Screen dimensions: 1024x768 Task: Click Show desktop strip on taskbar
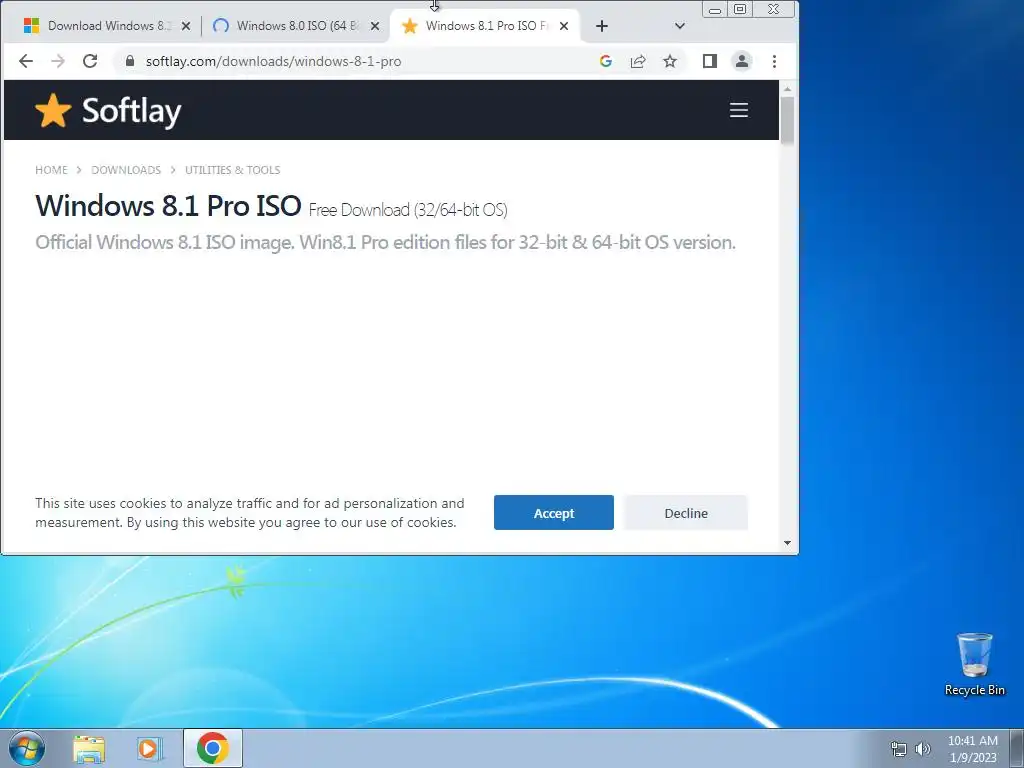[1017, 748]
